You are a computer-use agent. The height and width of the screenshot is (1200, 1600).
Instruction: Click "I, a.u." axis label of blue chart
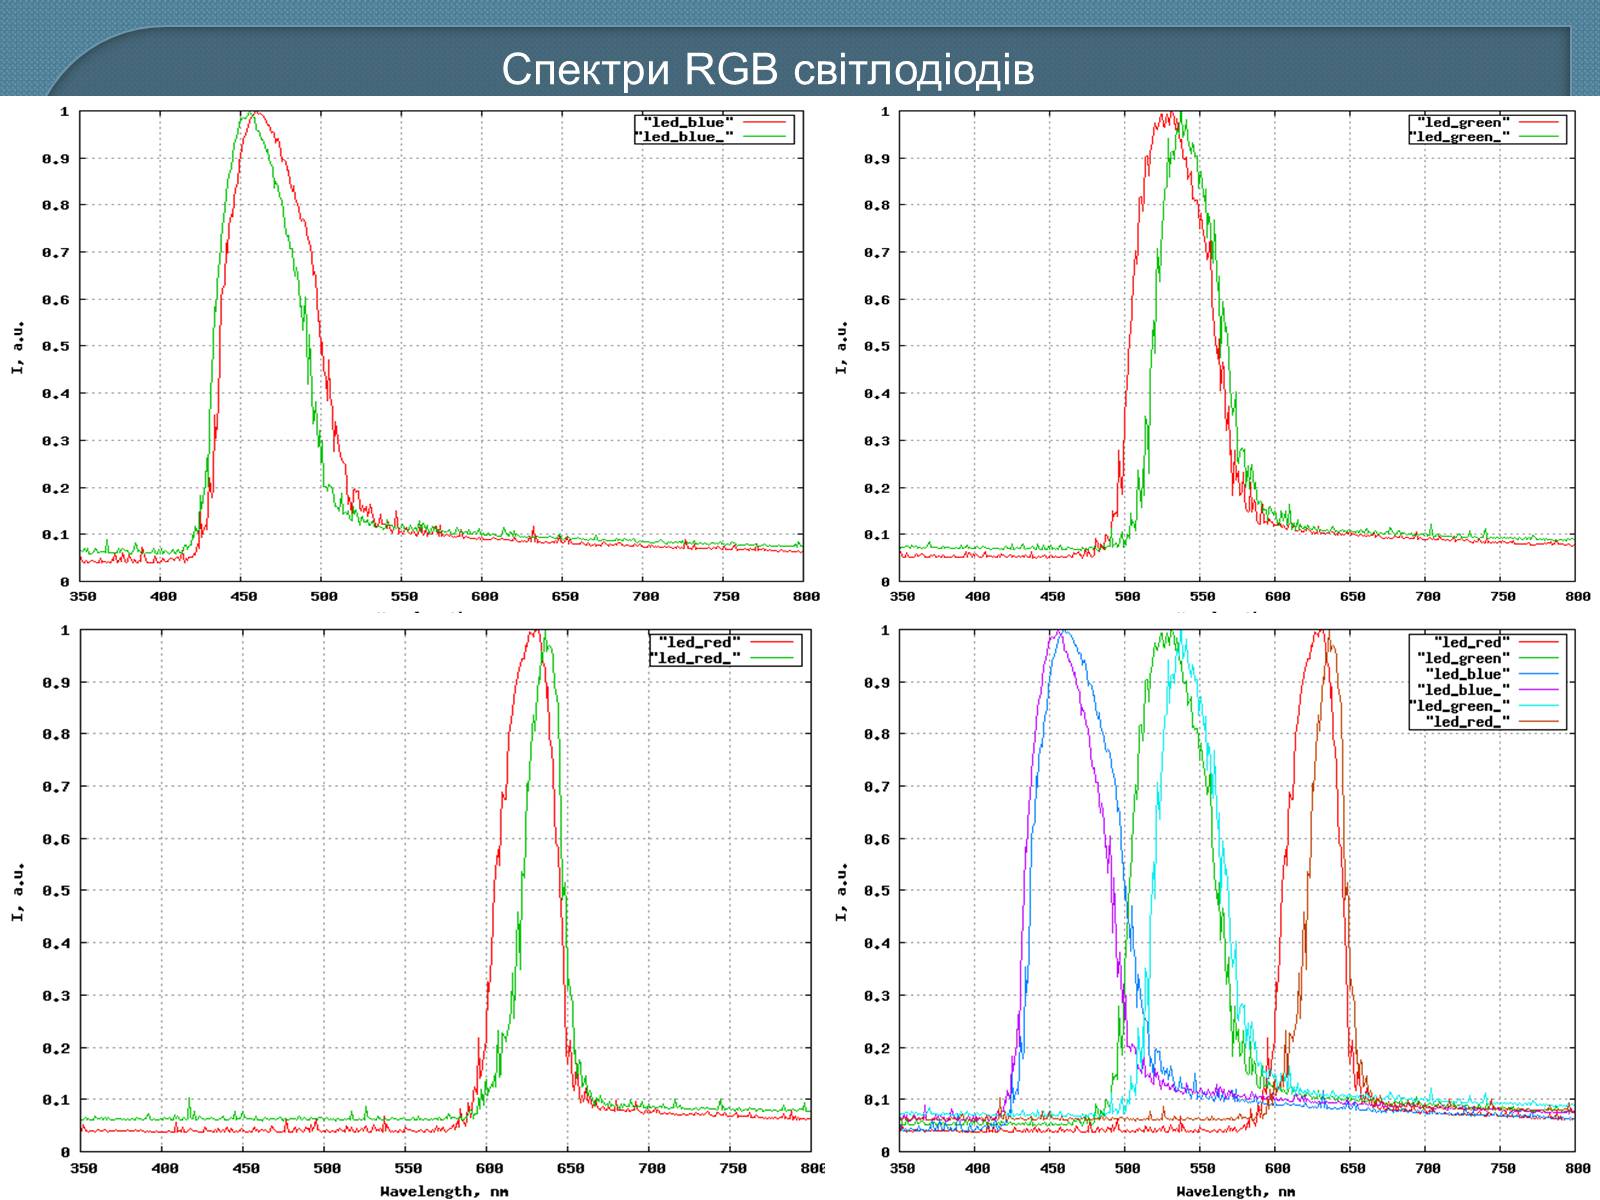(x=18, y=347)
